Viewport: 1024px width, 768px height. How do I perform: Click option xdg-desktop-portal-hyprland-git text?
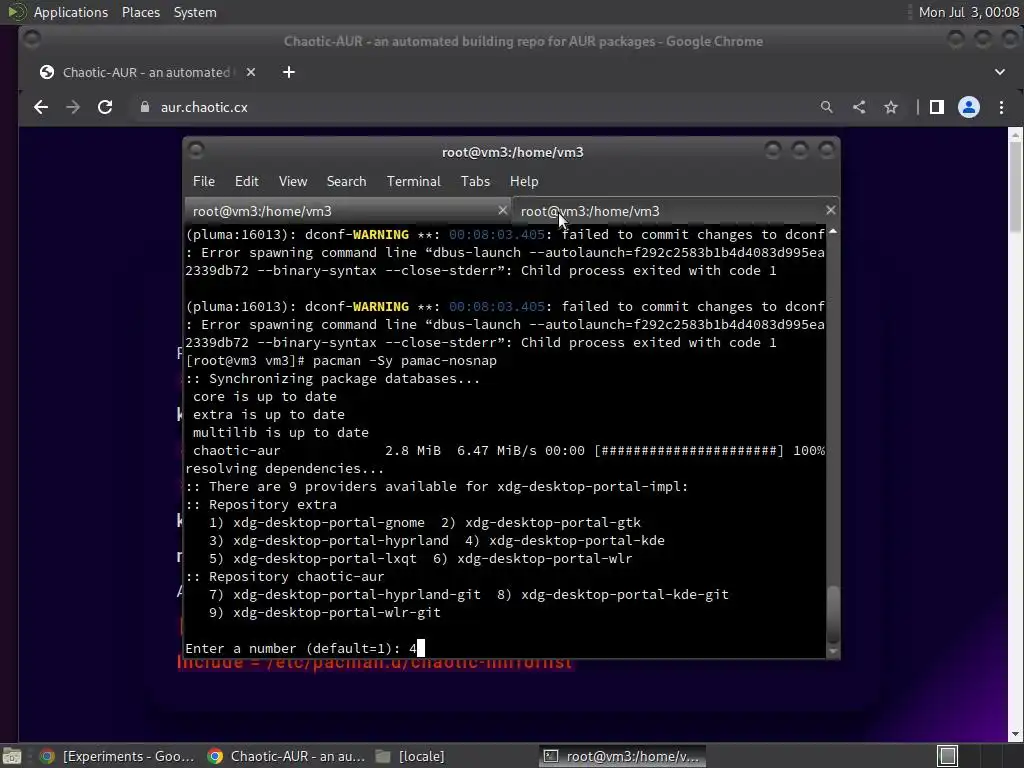tap(357, 594)
